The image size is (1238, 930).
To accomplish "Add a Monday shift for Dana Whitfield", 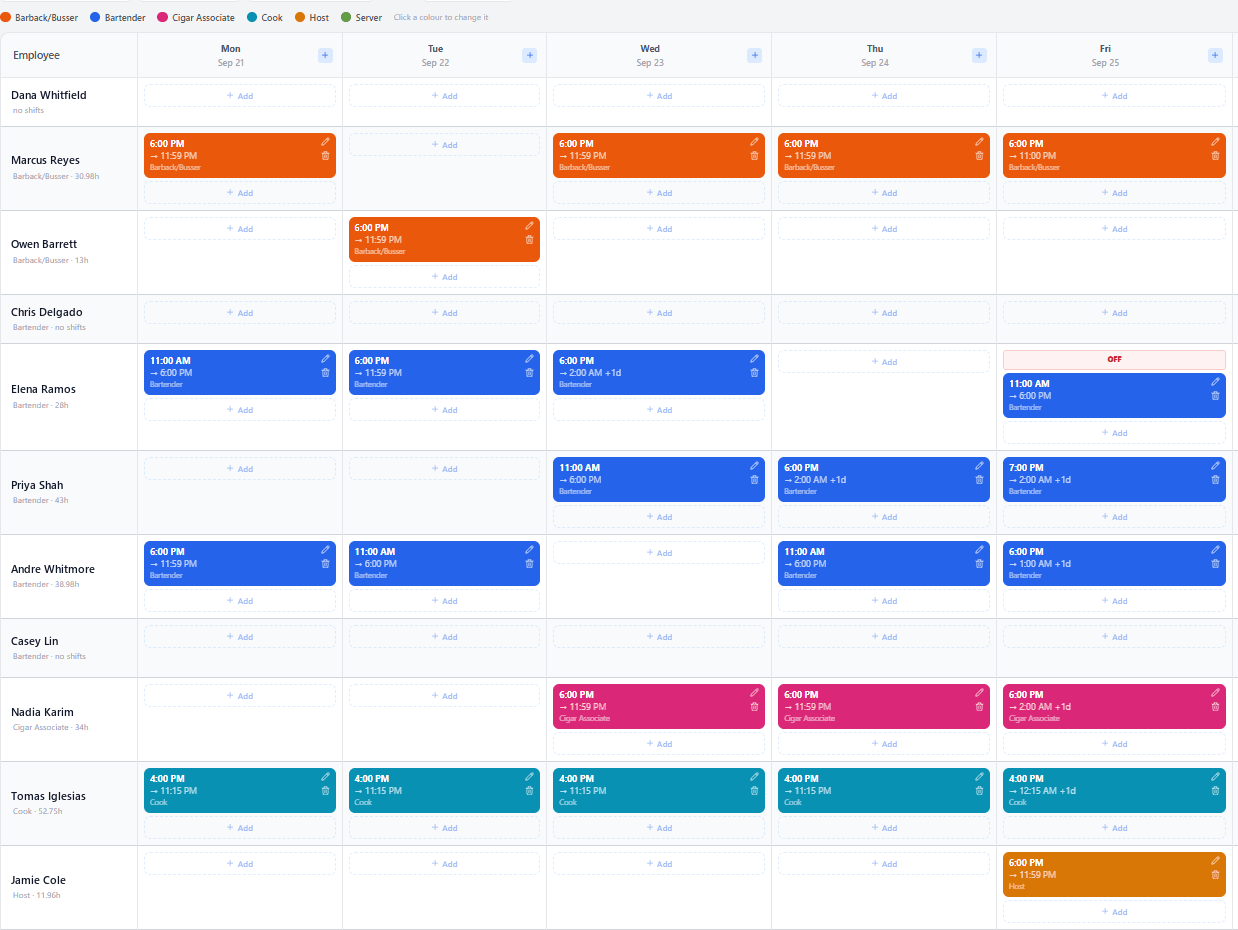I will tap(240, 96).
